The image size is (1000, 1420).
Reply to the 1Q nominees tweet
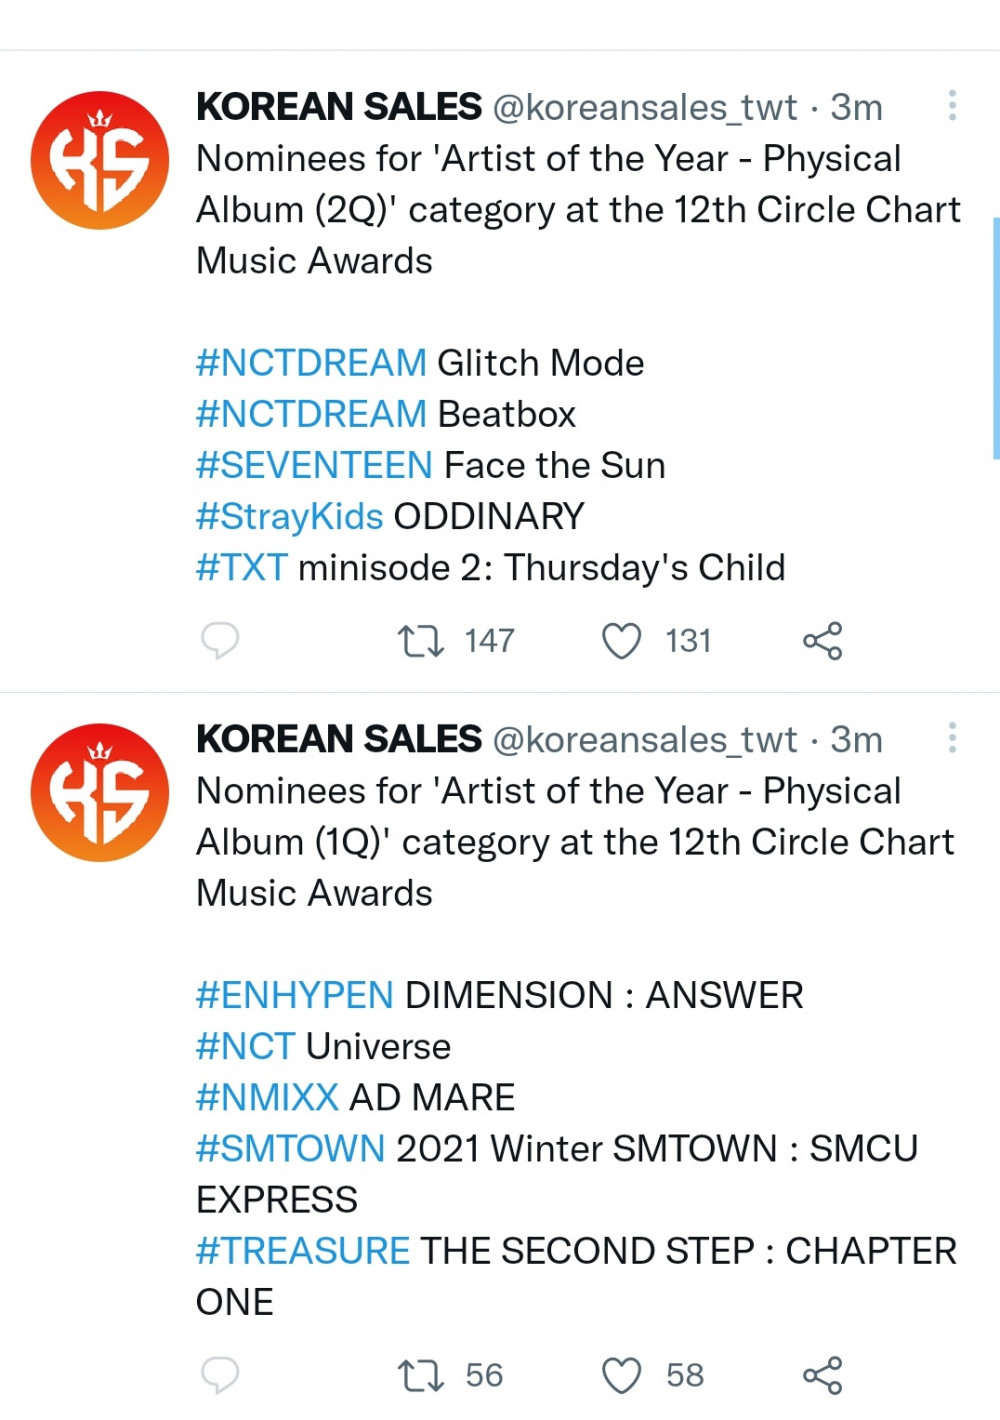(220, 1375)
